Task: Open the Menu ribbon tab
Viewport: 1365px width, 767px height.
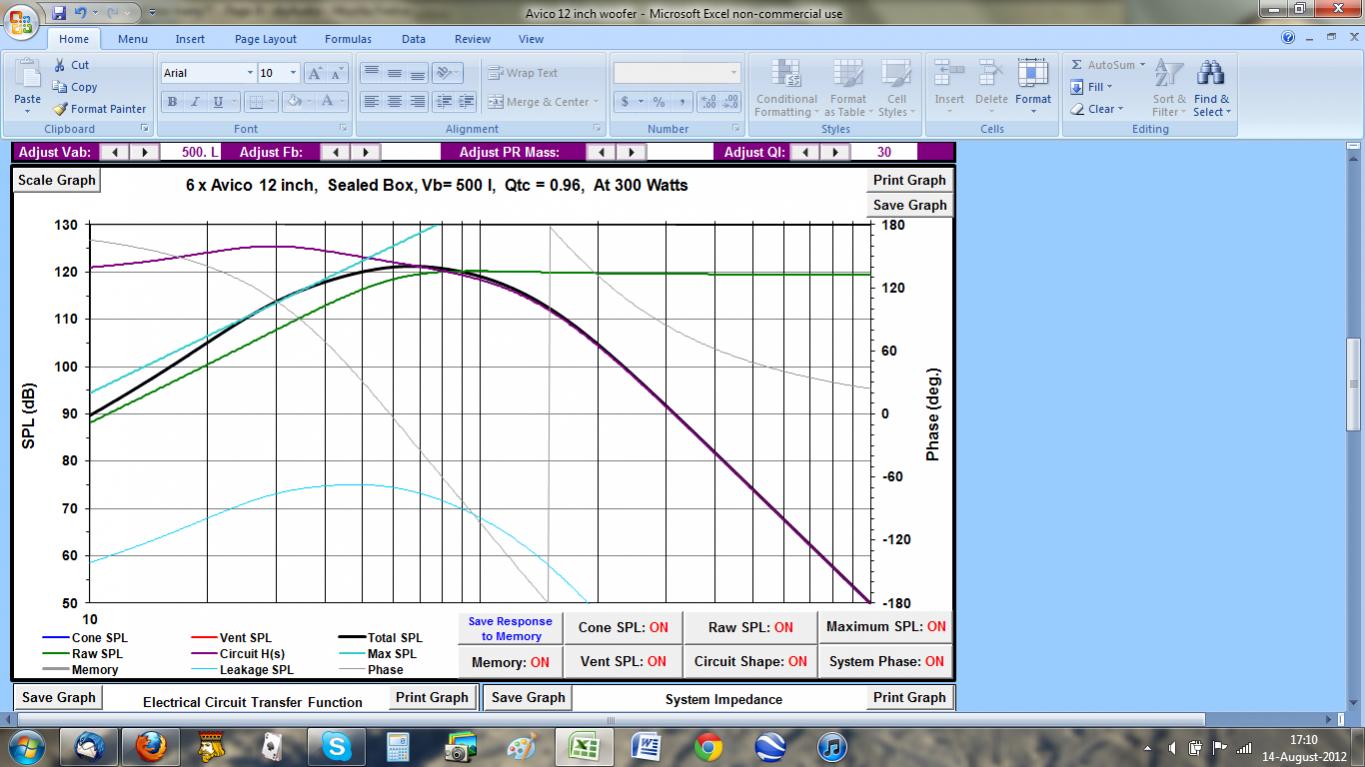Action: pos(132,39)
